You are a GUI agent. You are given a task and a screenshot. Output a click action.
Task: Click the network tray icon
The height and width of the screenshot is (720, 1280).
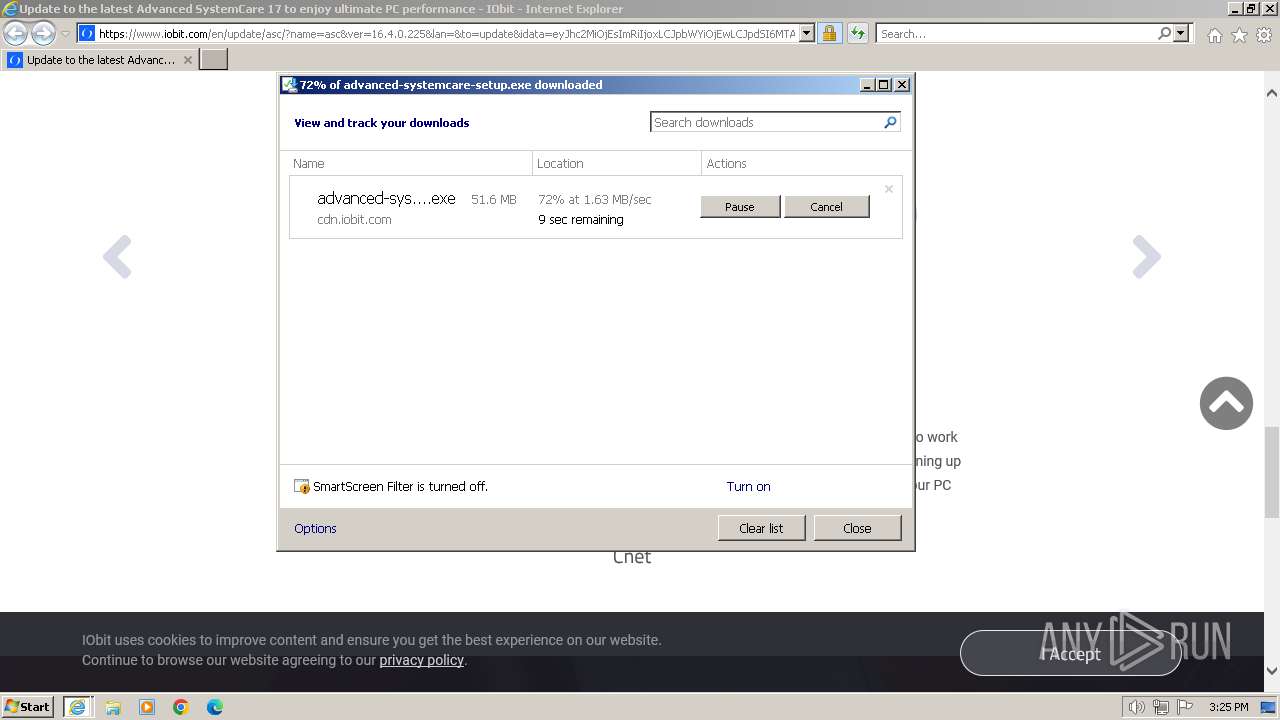click(1161, 707)
